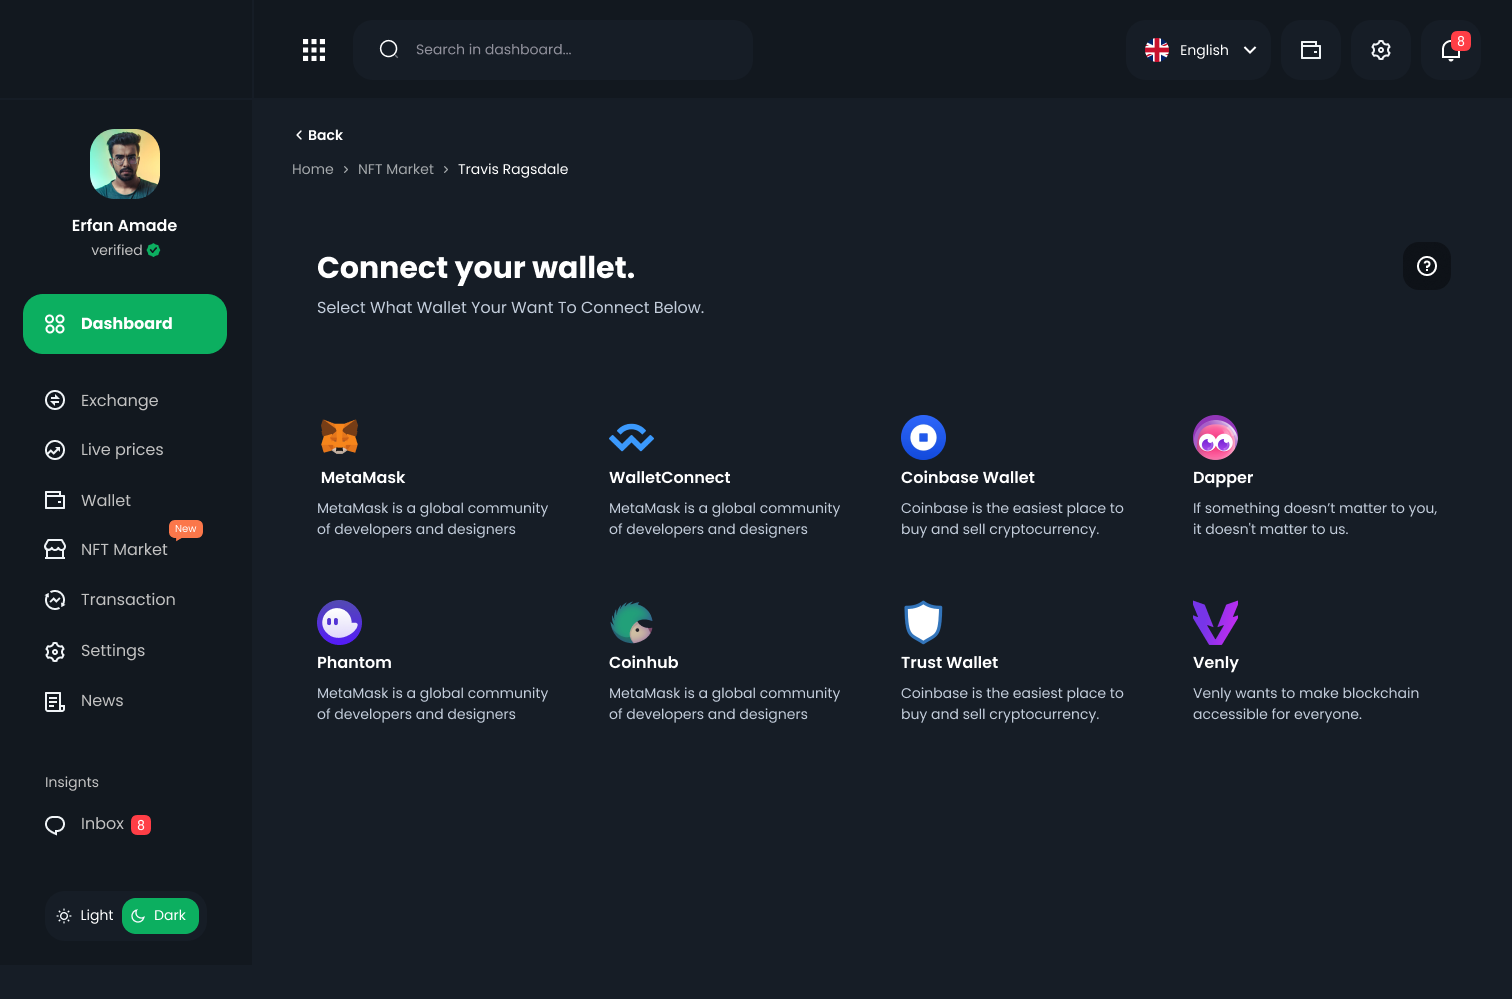Viewport: 1512px width, 999px height.
Task: Pick the Coinbase Wallet icon
Action: click(923, 437)
